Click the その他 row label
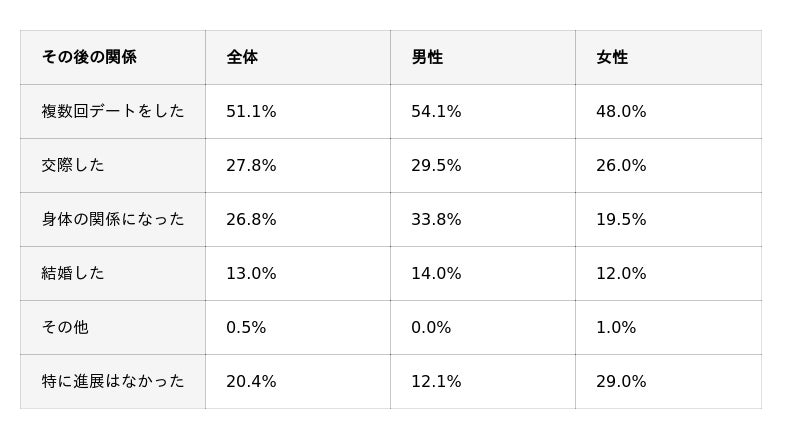 pos(113,328)
